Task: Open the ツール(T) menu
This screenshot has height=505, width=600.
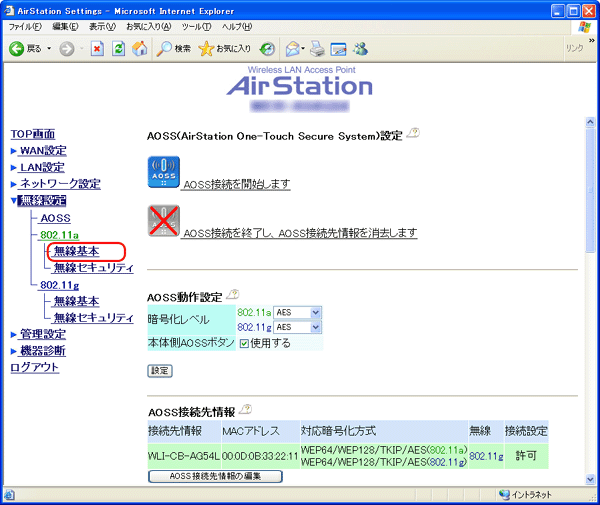Action: pyautogui.click(x=196, y=27)
